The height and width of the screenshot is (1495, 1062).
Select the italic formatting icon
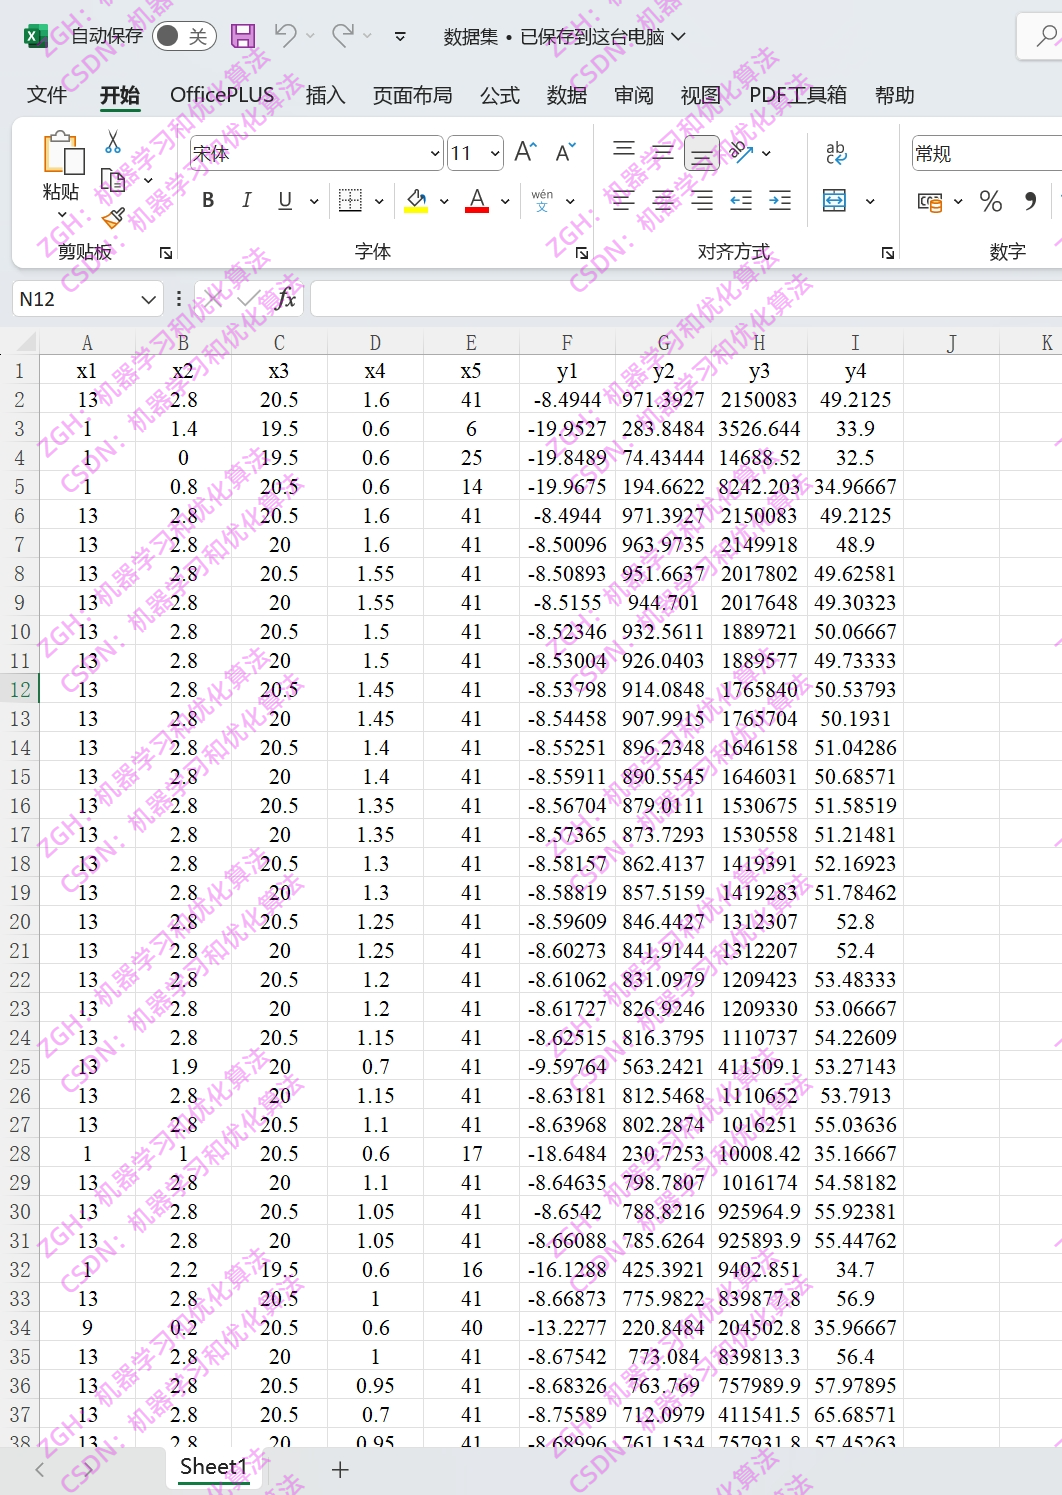246,200
